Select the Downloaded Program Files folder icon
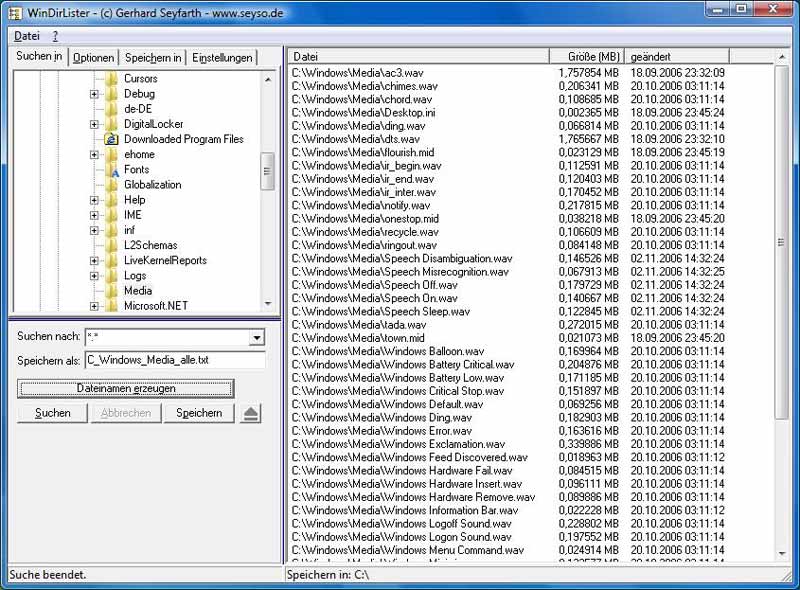Screen dimensions: 800x590 [x=112, y=139]
